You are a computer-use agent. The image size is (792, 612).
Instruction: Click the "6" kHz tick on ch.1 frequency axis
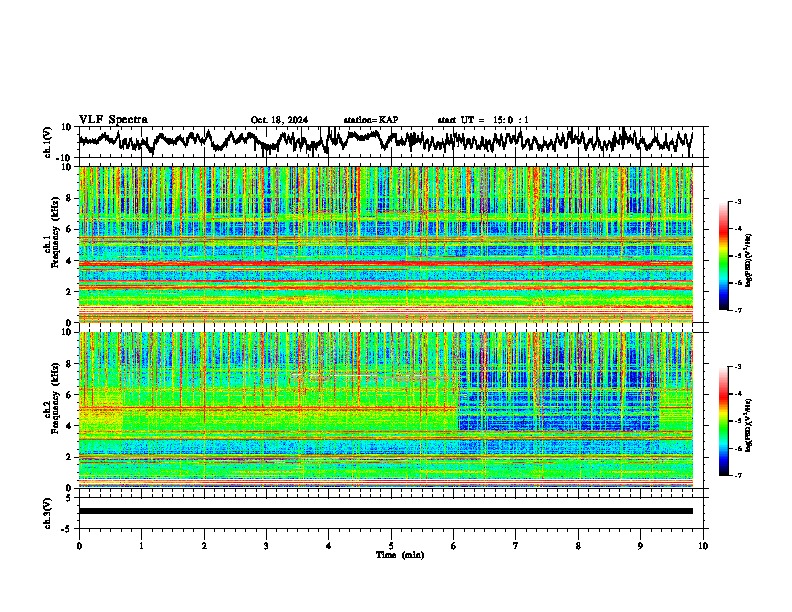69,229
